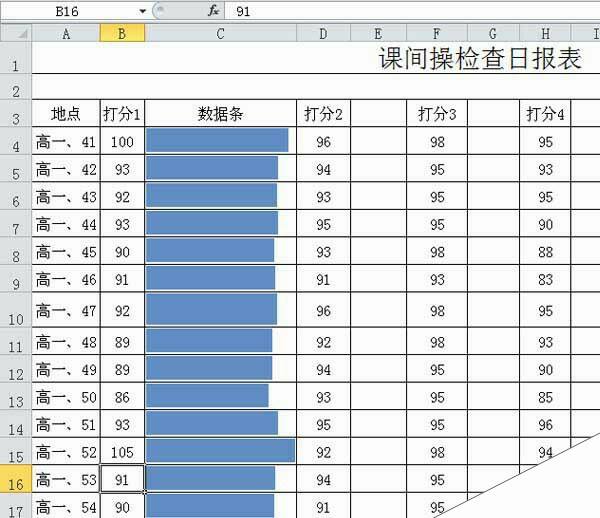Click 打分4 value 83 in row 9
600x518 pixels.
click(x=545, y=279)
